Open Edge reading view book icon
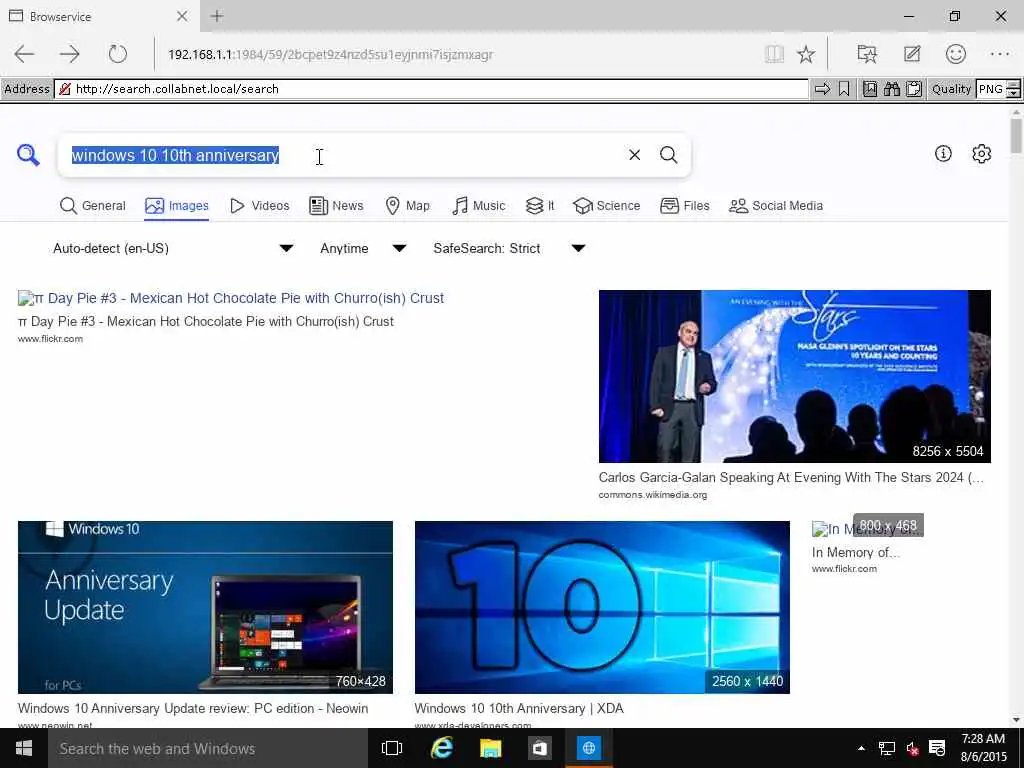 774,54
